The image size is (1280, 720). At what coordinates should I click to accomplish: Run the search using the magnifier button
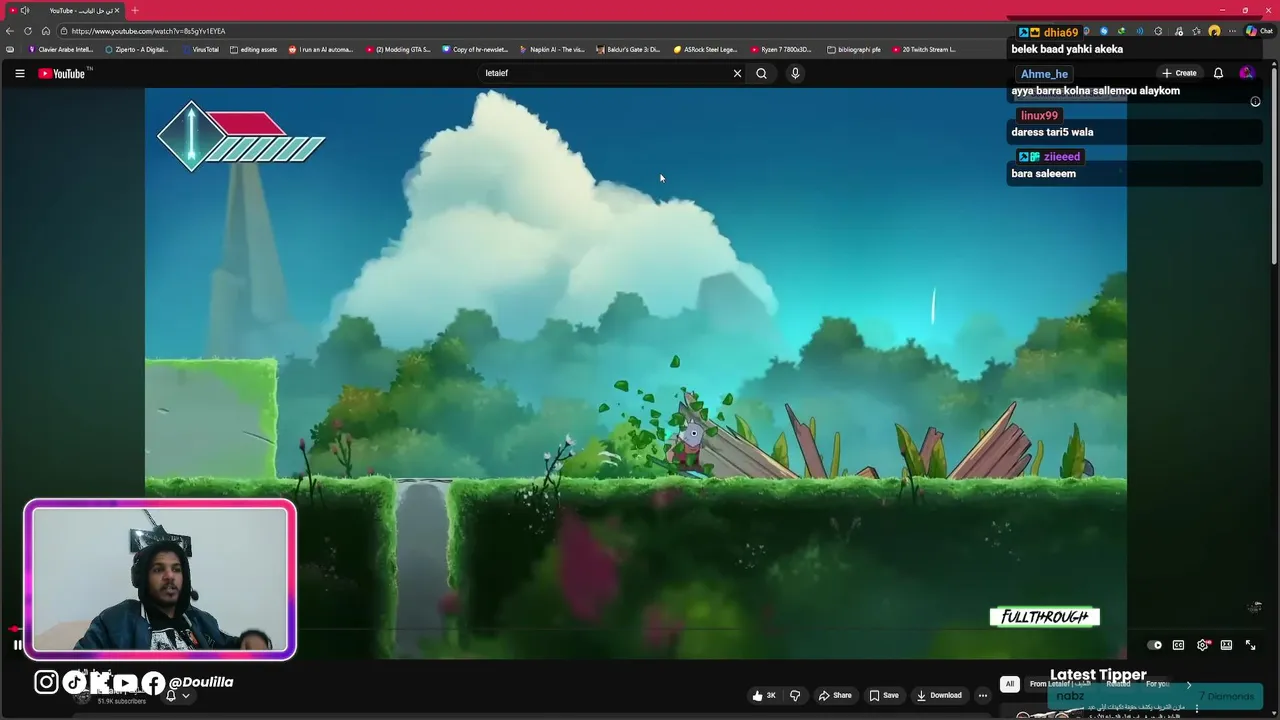click(761, 73)
